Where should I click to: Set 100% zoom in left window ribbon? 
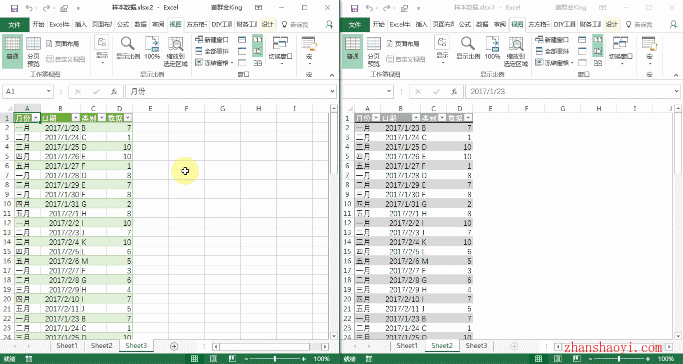152,48
